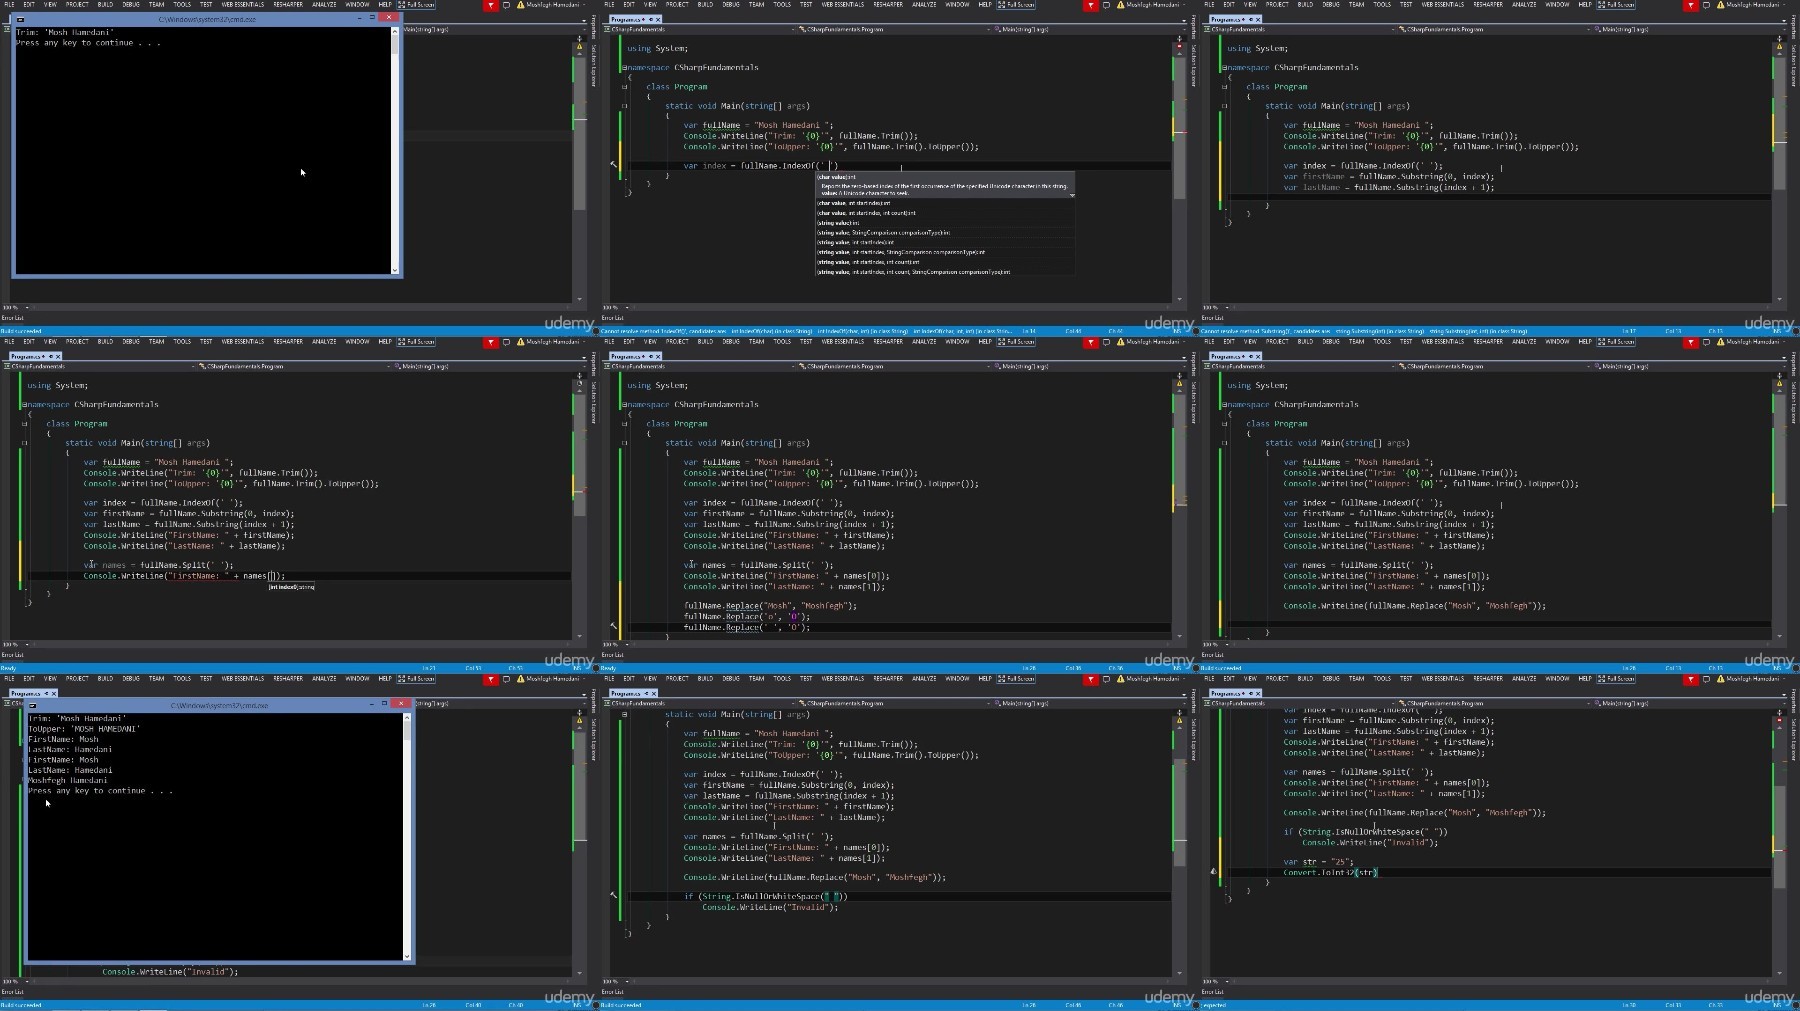Select the "(string value)" IndexOf overload entry
This screenshot has width=1800, height=1011.
tap(838, 223)
